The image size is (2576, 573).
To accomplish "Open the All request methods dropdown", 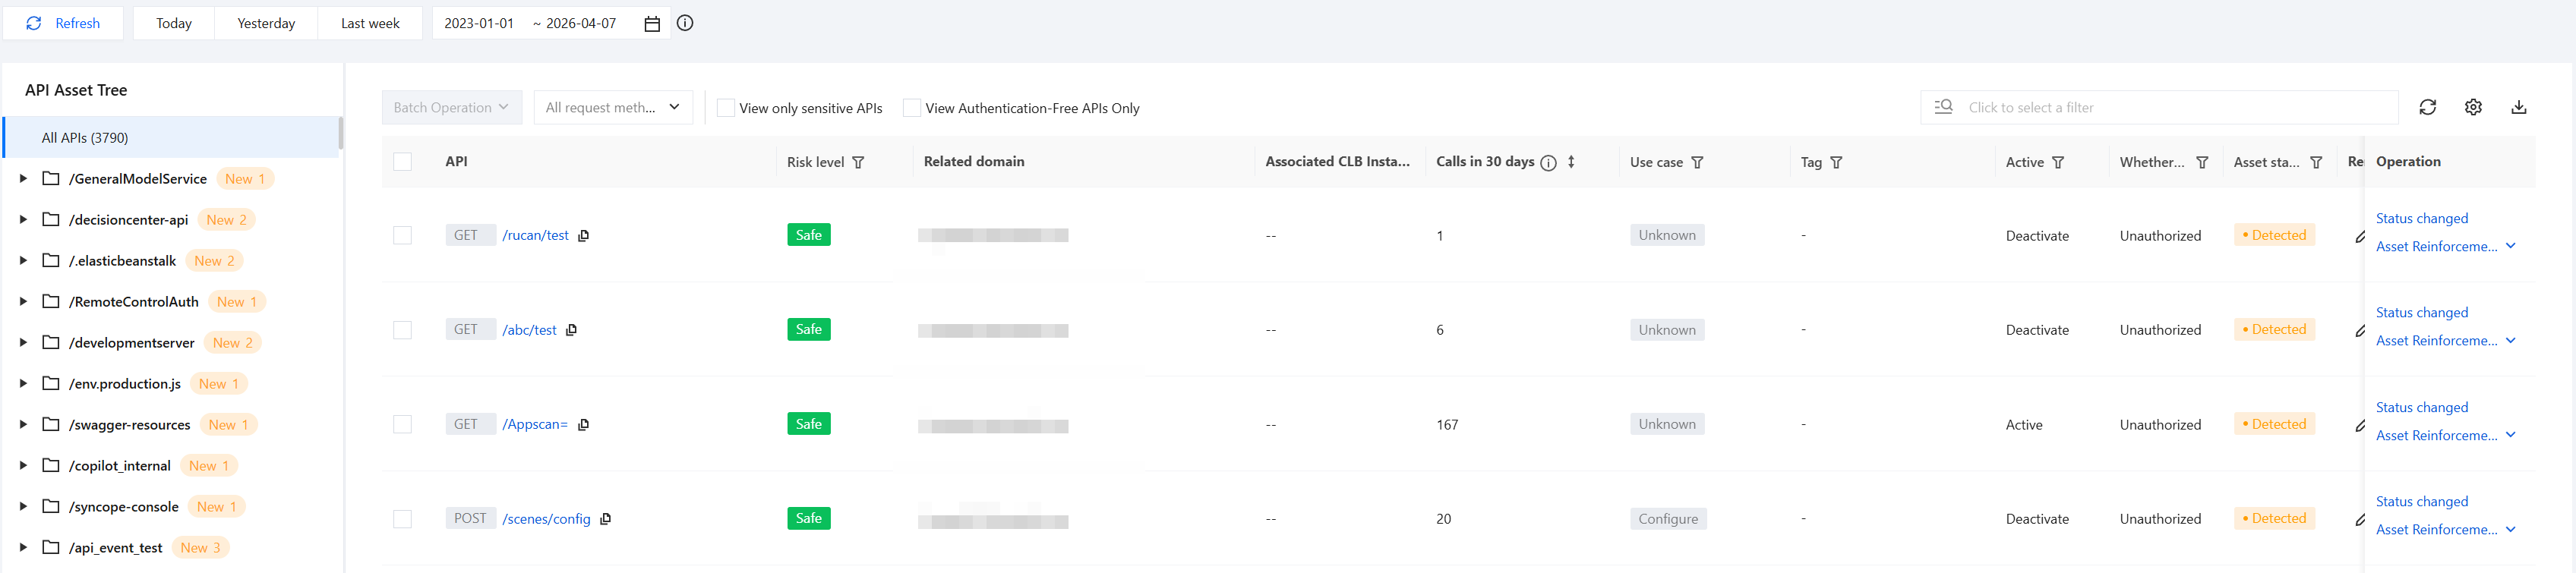I will [x=613, y=108].
